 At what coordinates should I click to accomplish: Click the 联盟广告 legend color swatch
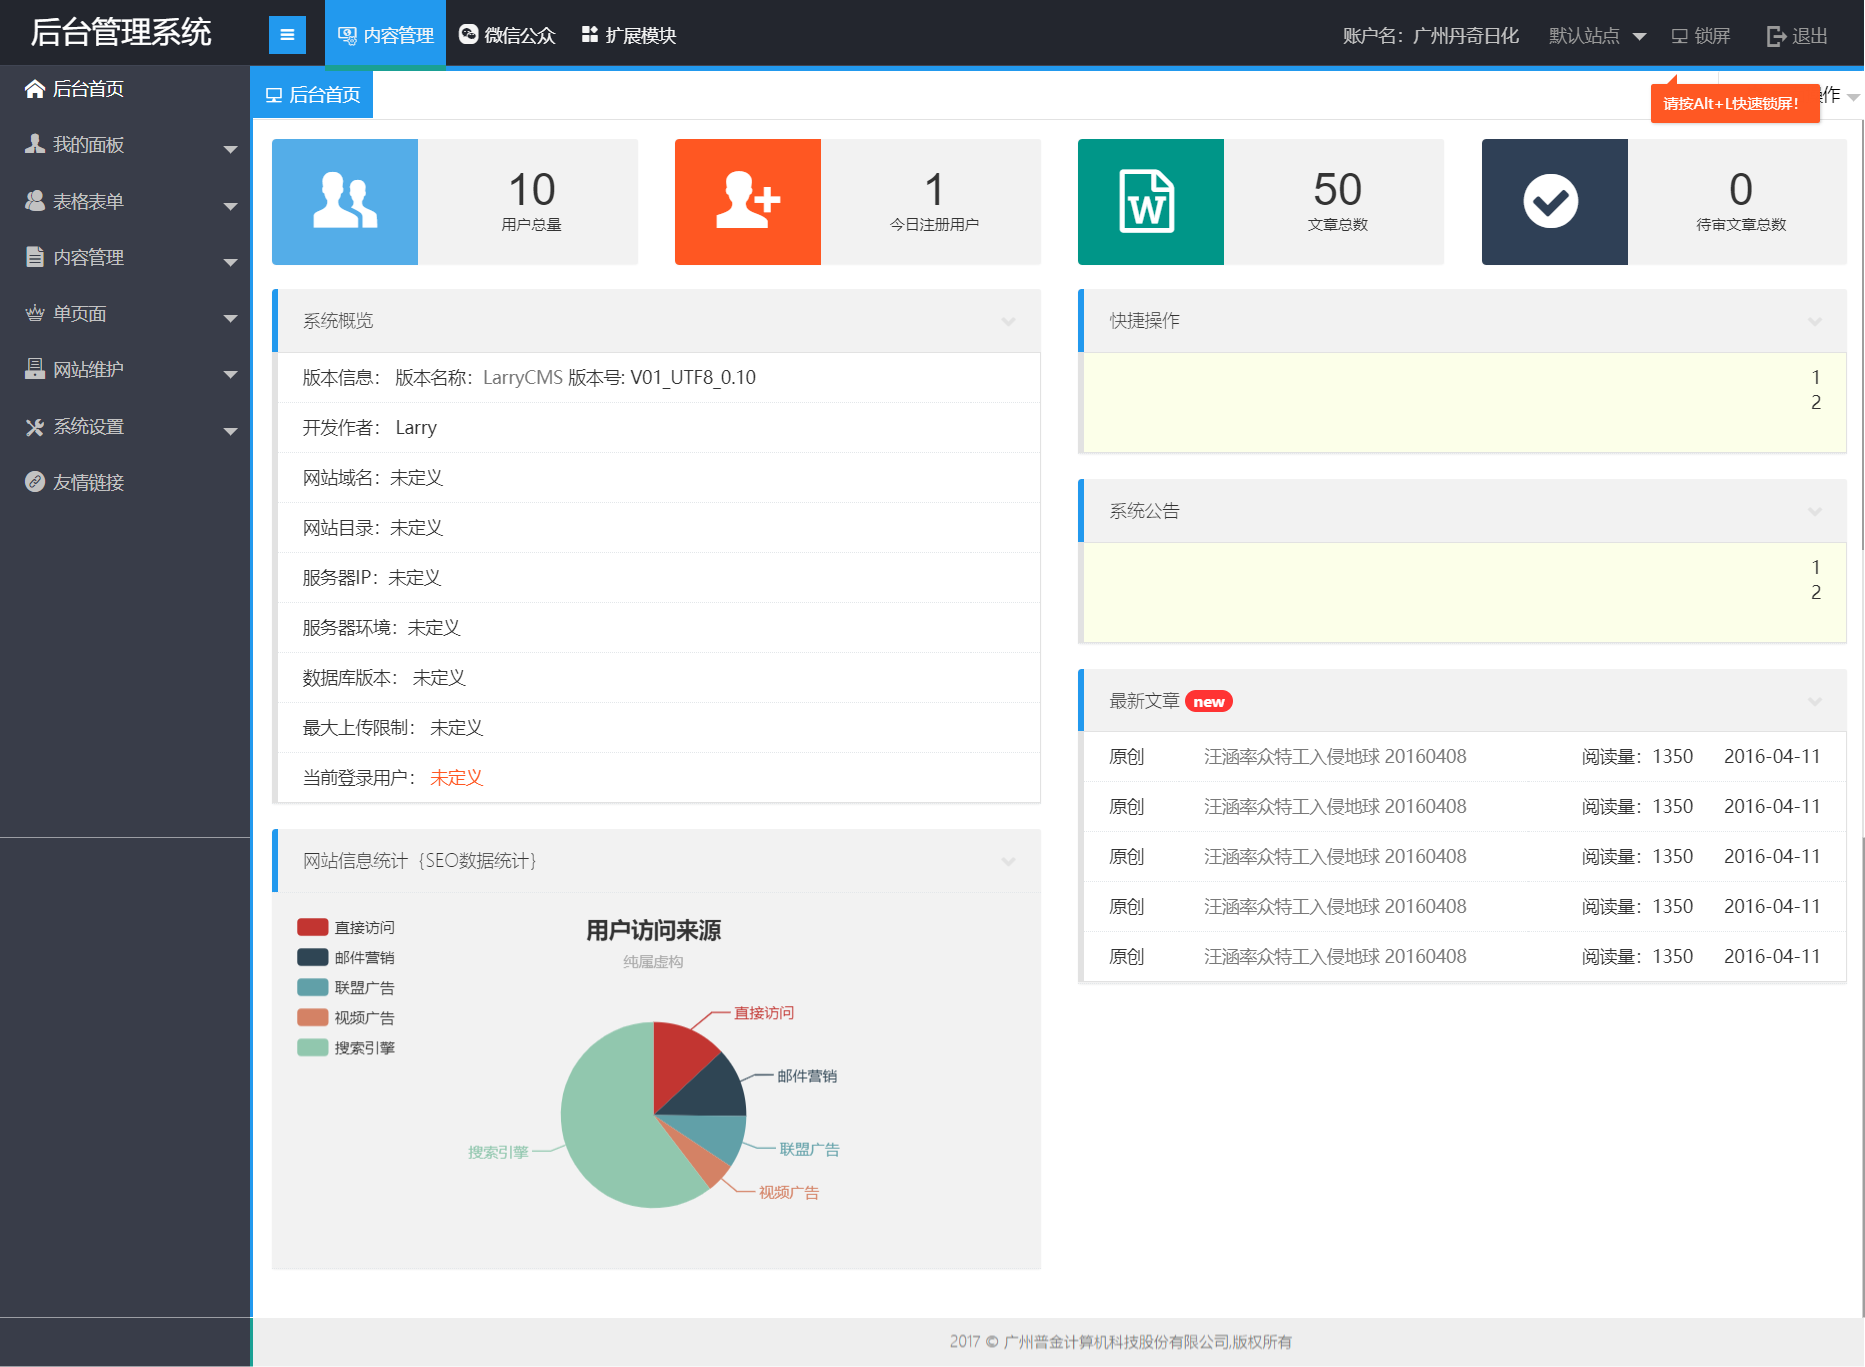point(313,987)
